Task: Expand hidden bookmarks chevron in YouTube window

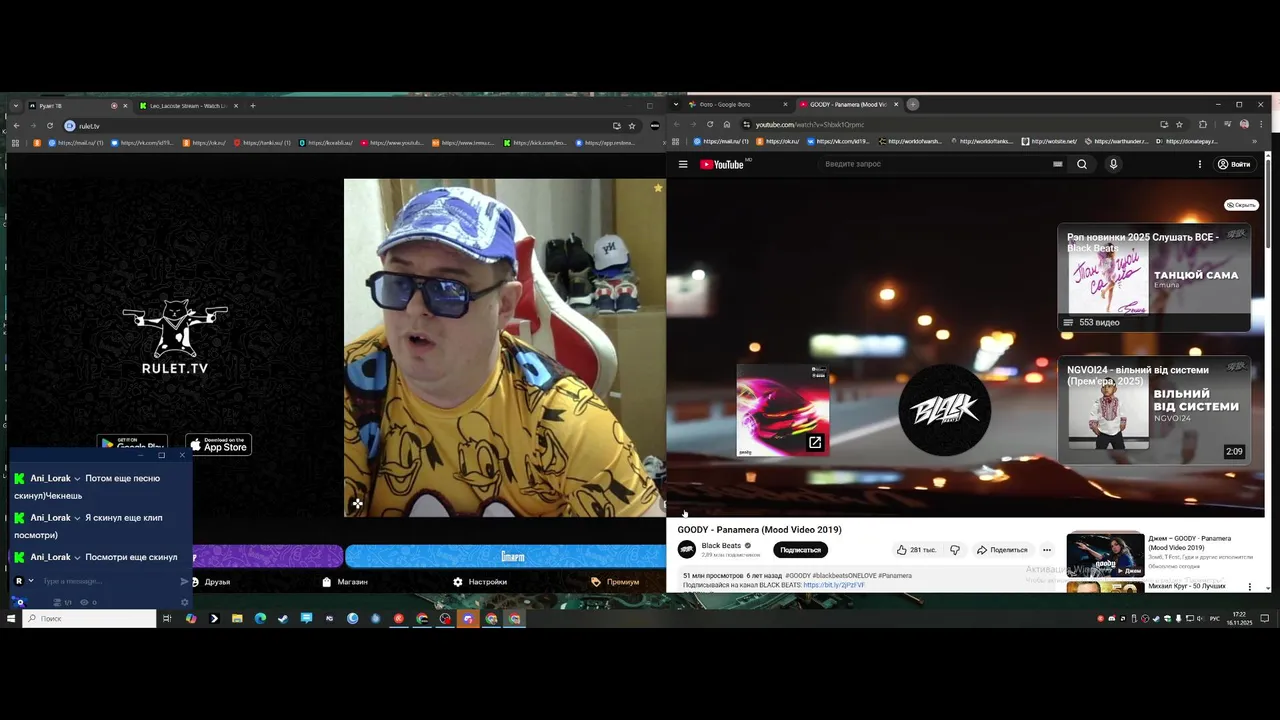Action: pyautogui.click(x=1254, y=141)
